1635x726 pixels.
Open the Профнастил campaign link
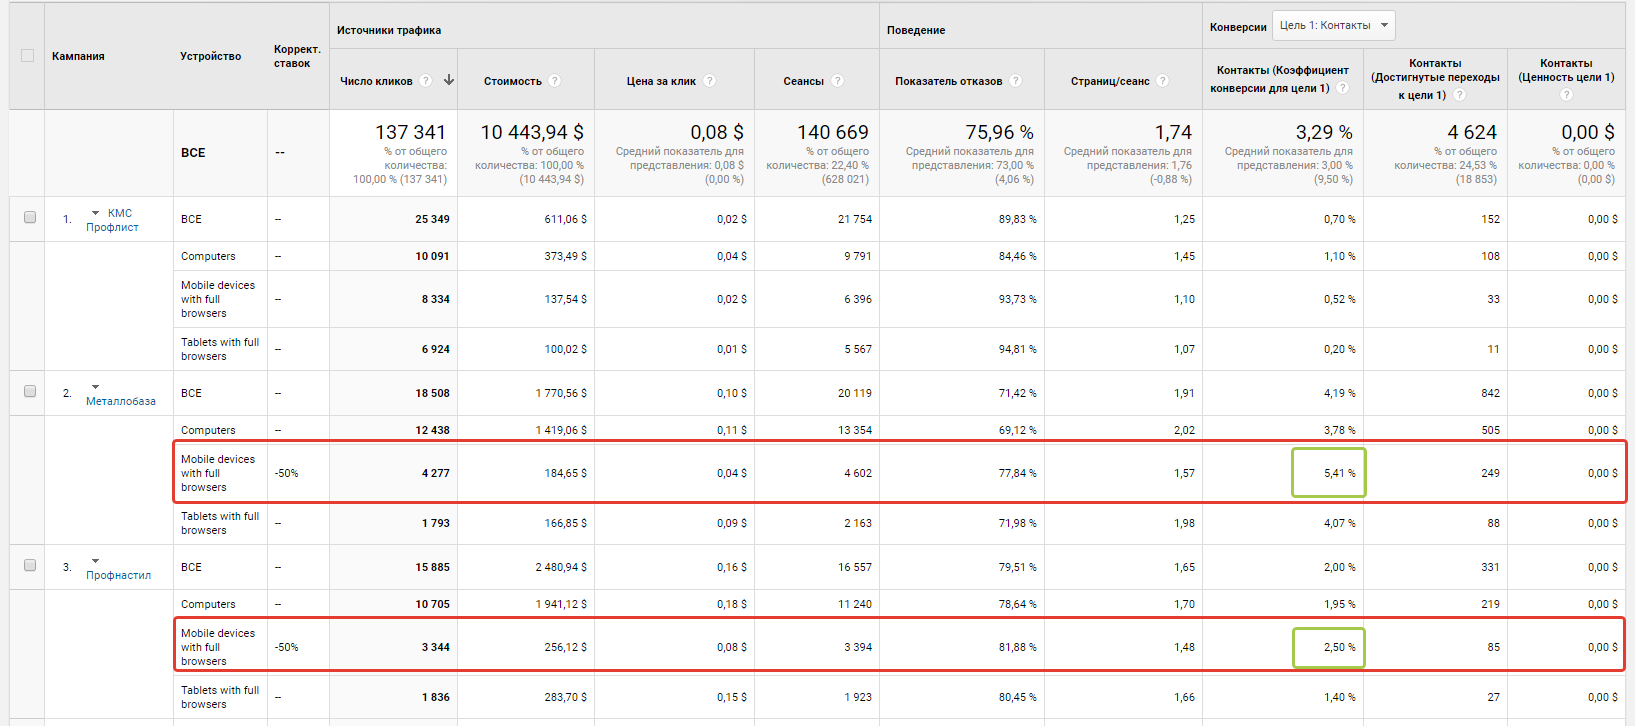pyautogui.click(x=118, y=575)
